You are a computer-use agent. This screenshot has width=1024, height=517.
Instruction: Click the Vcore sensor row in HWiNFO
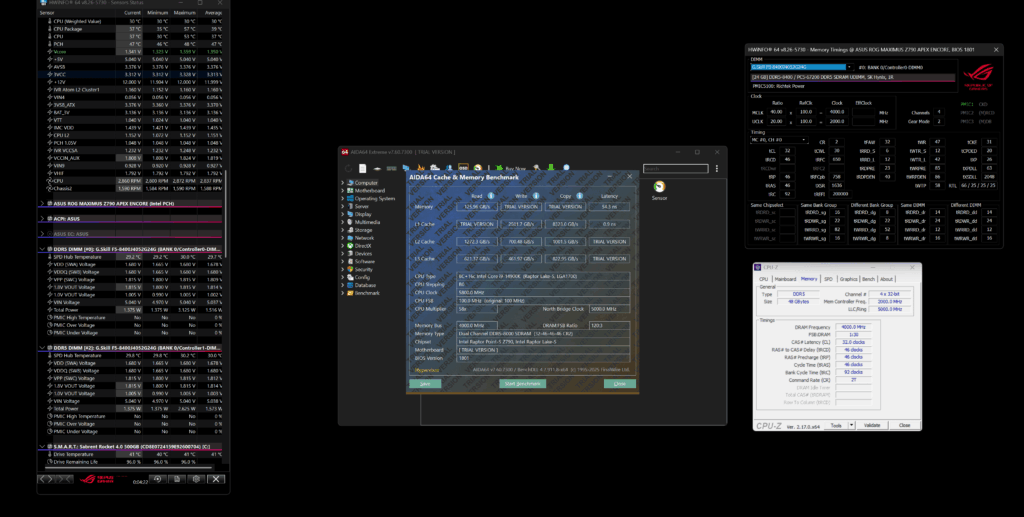(x=131, y=52)
